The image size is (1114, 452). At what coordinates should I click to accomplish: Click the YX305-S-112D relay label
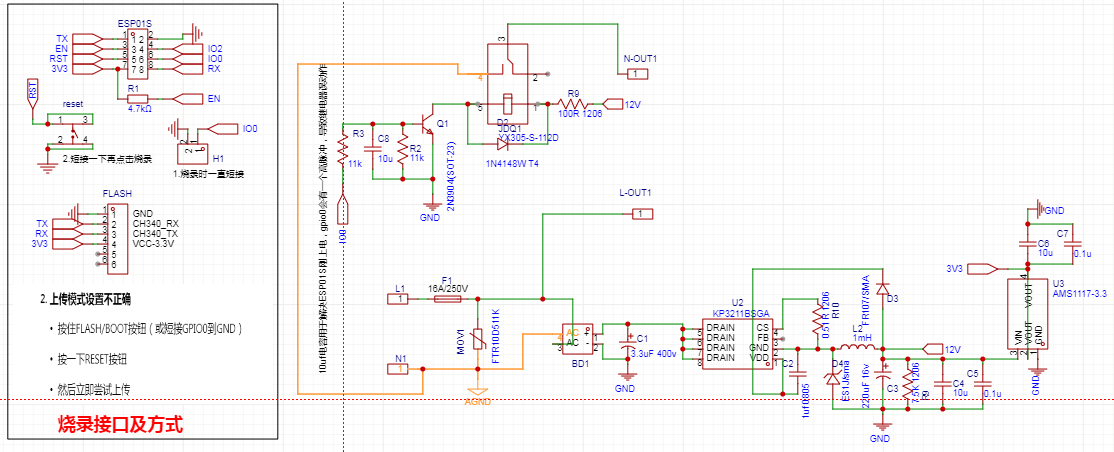528,137
